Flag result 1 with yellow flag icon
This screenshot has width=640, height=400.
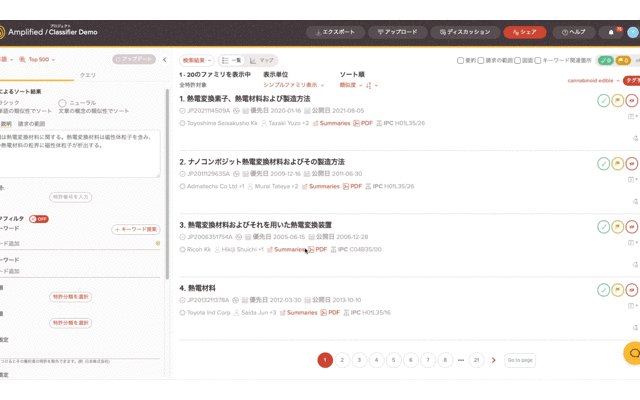pyautogui.click(x=618, y=100)
